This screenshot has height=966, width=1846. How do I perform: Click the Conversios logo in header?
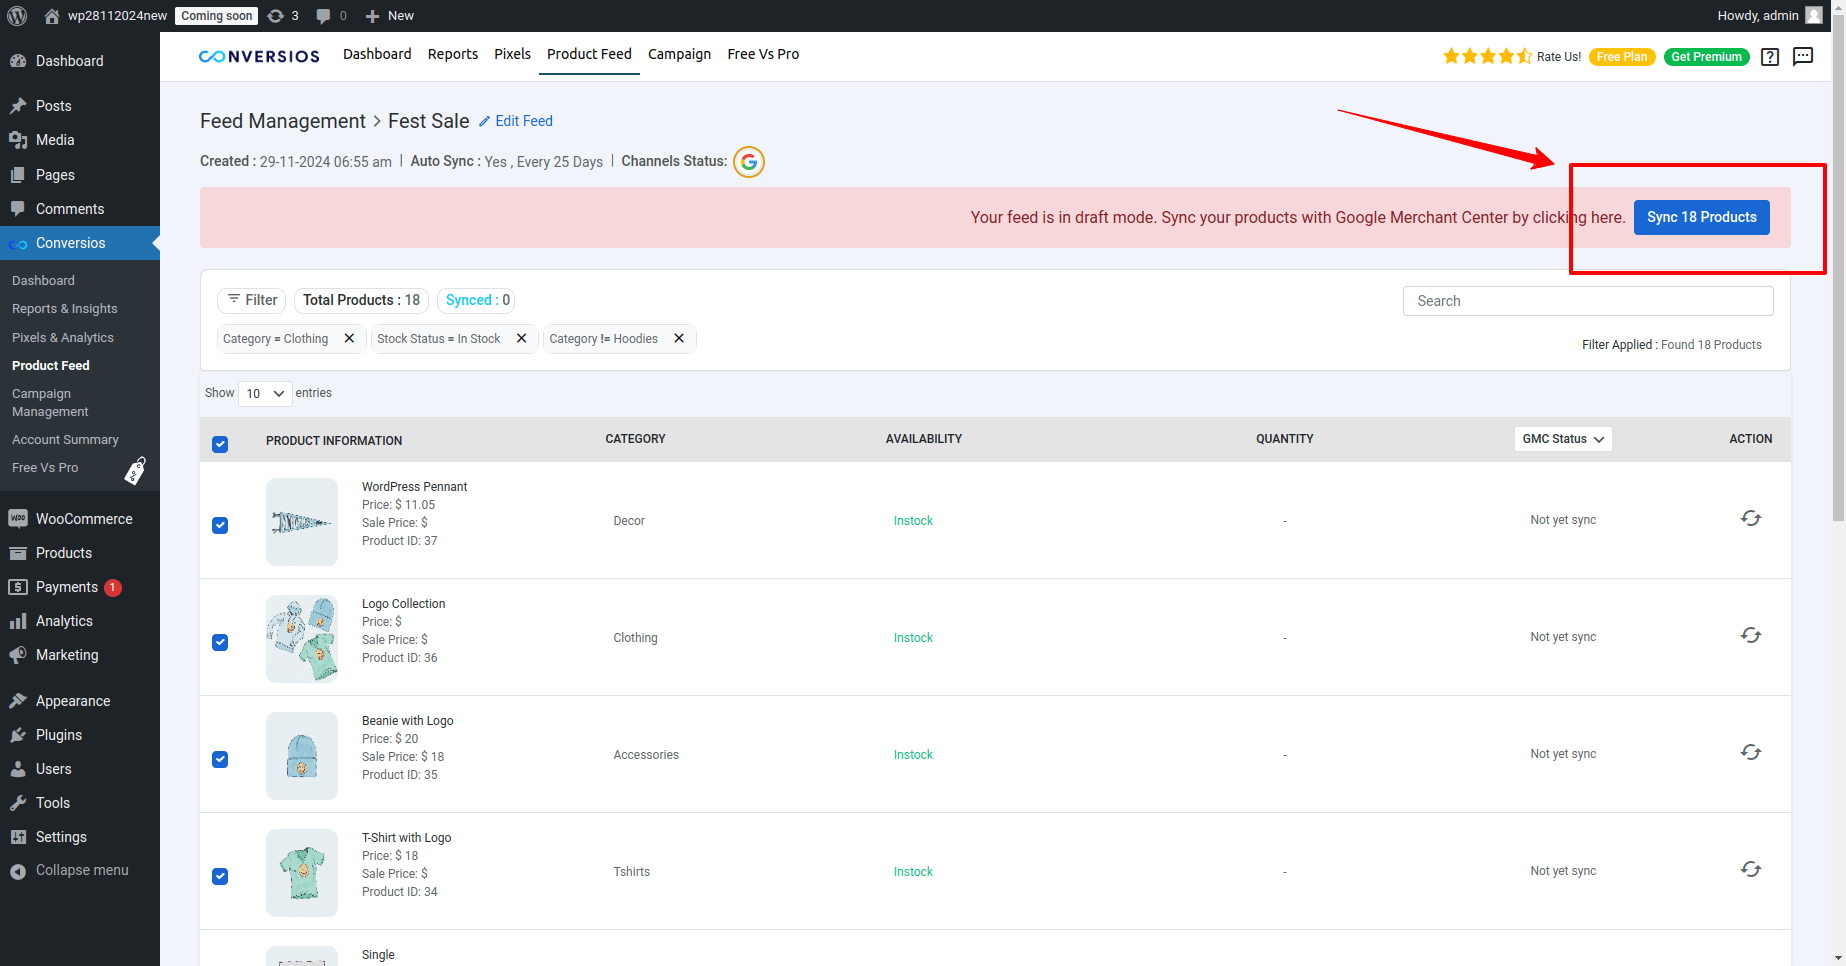point(259,56)
